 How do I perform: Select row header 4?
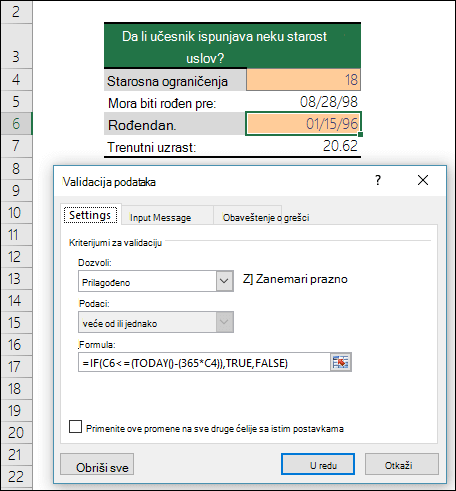point(16,80)
